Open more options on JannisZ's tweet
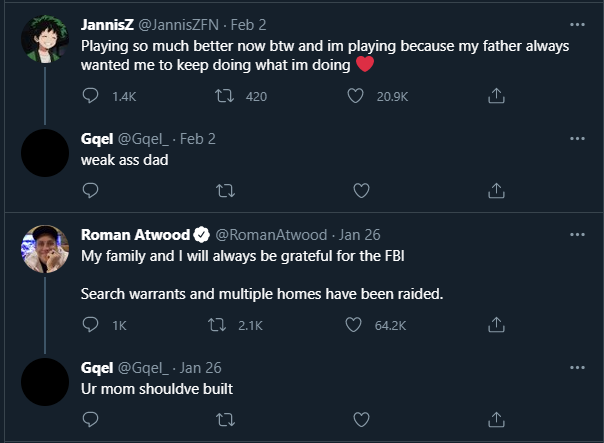This screenshot has height=443, width=604. (x=577, y=25)
